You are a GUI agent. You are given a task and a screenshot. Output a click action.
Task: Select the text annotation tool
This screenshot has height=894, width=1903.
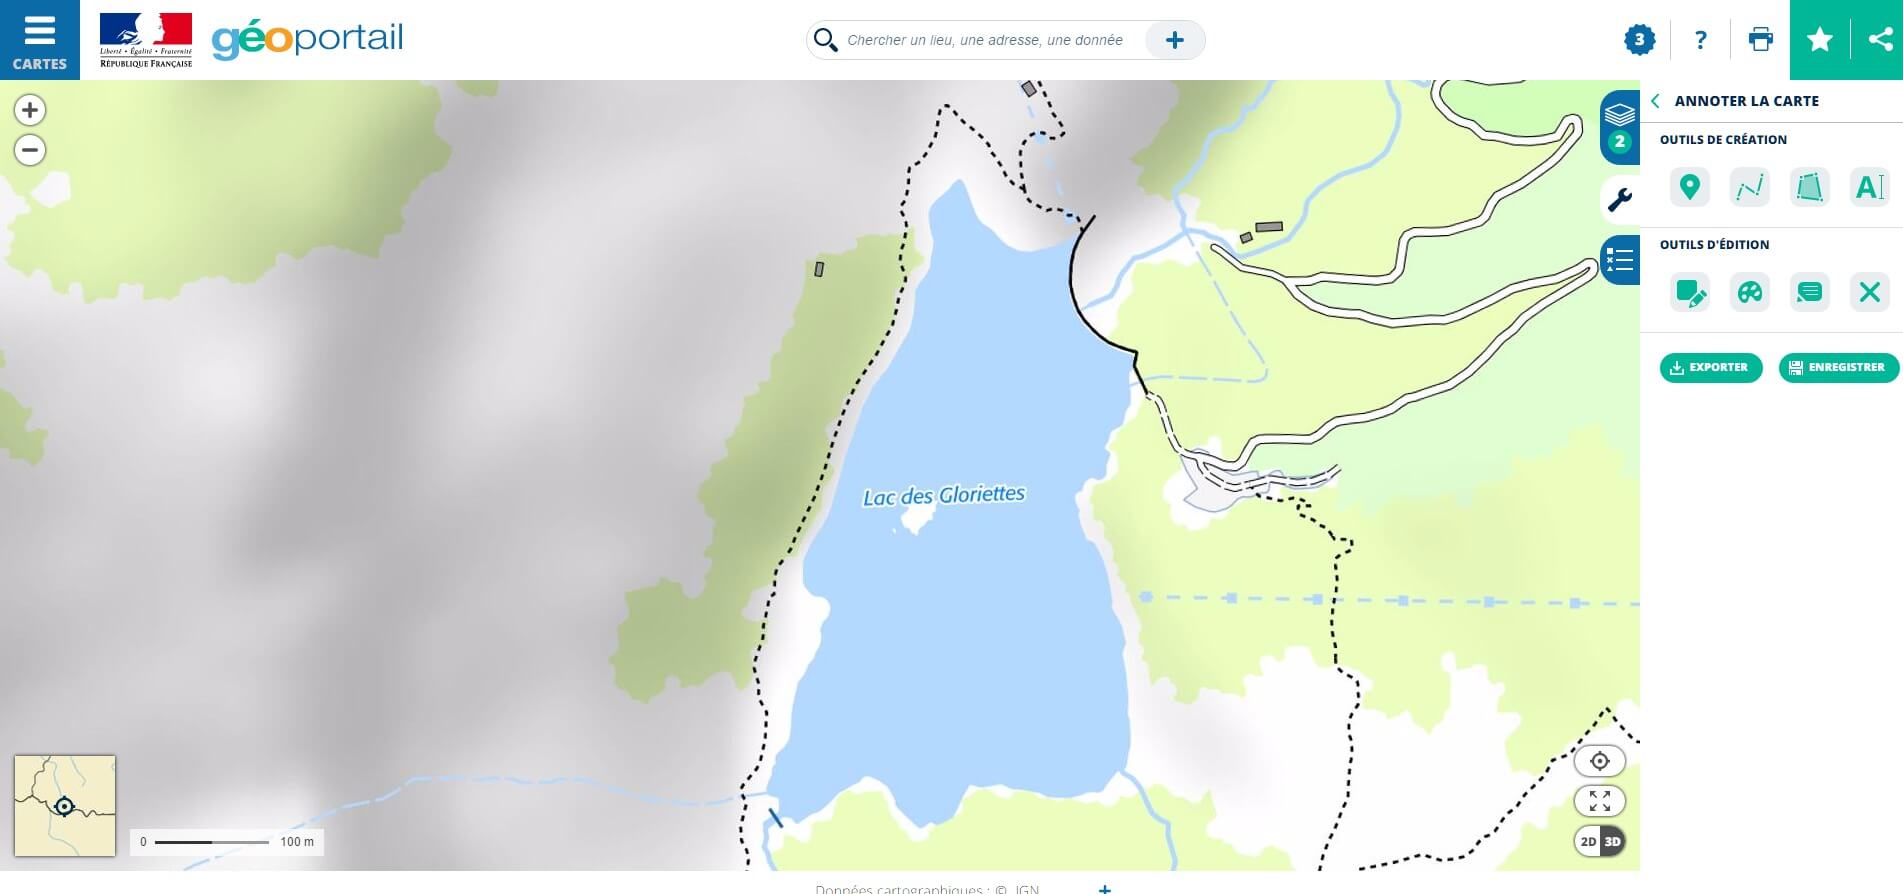(x=1869, y=187)
